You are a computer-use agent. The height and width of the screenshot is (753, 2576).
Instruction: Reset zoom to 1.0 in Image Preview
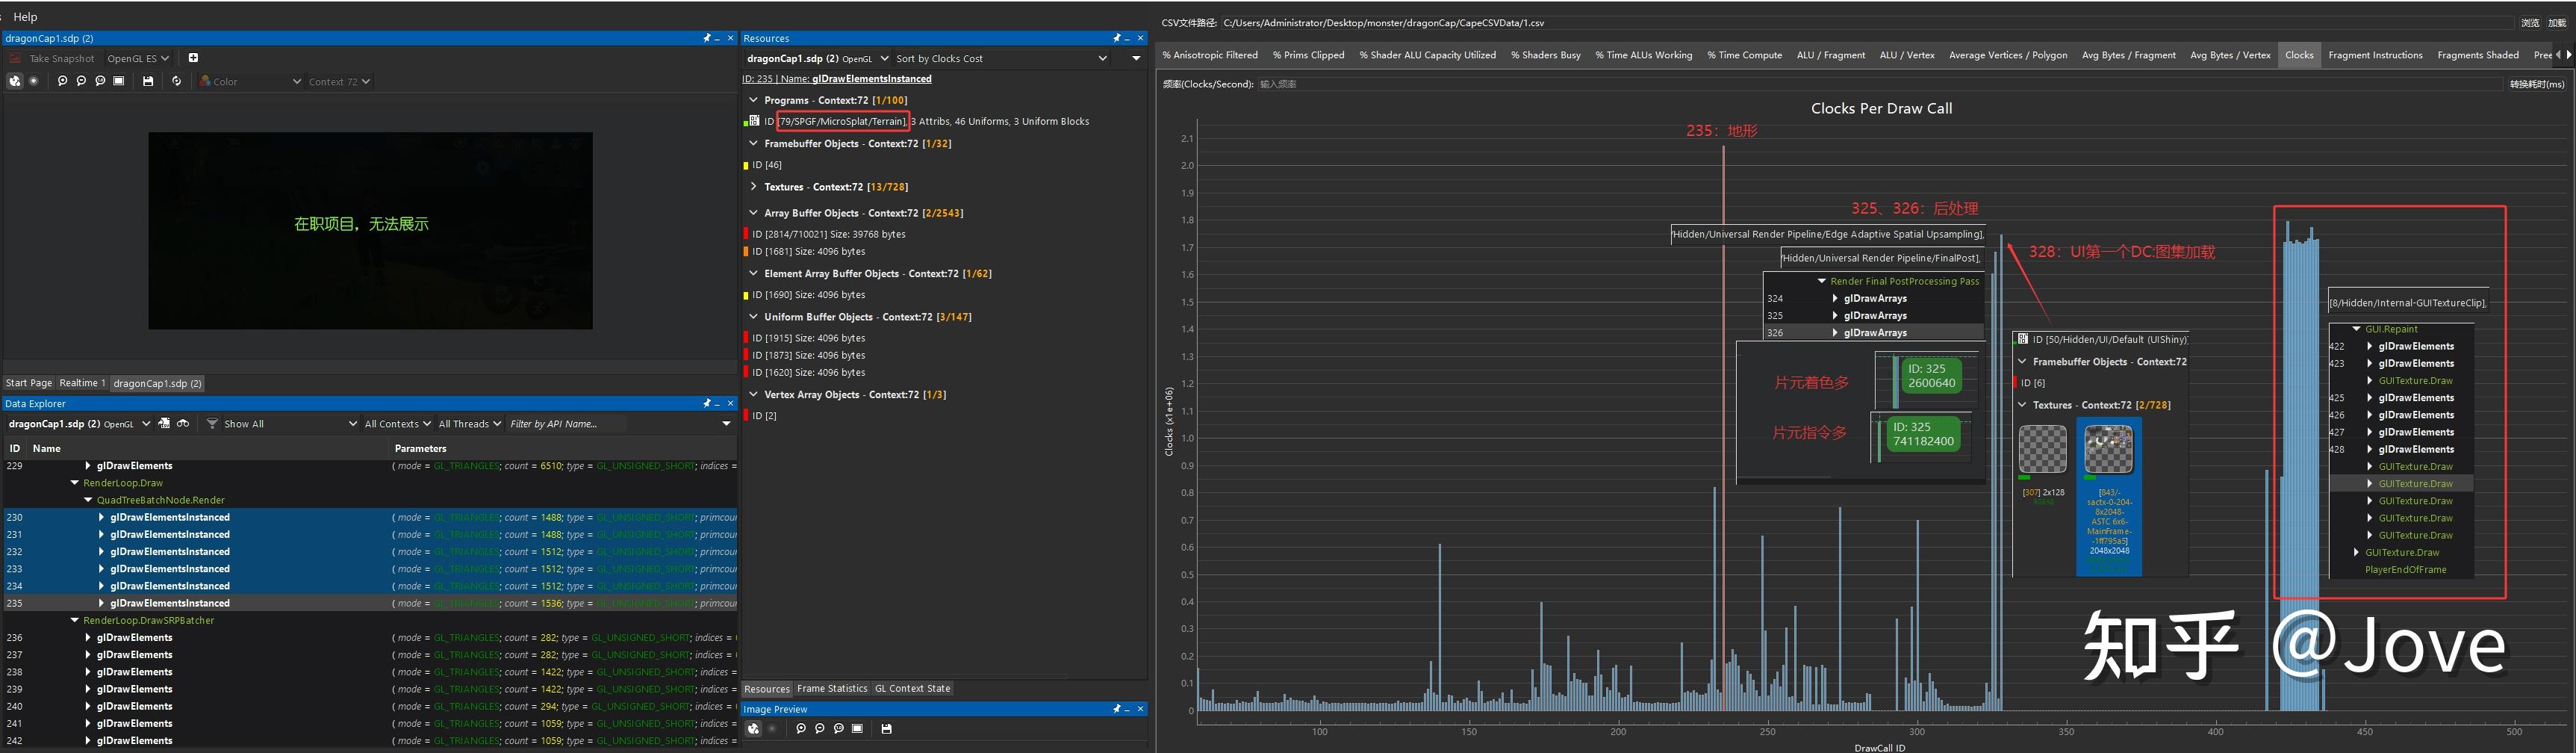pos(838,728)
